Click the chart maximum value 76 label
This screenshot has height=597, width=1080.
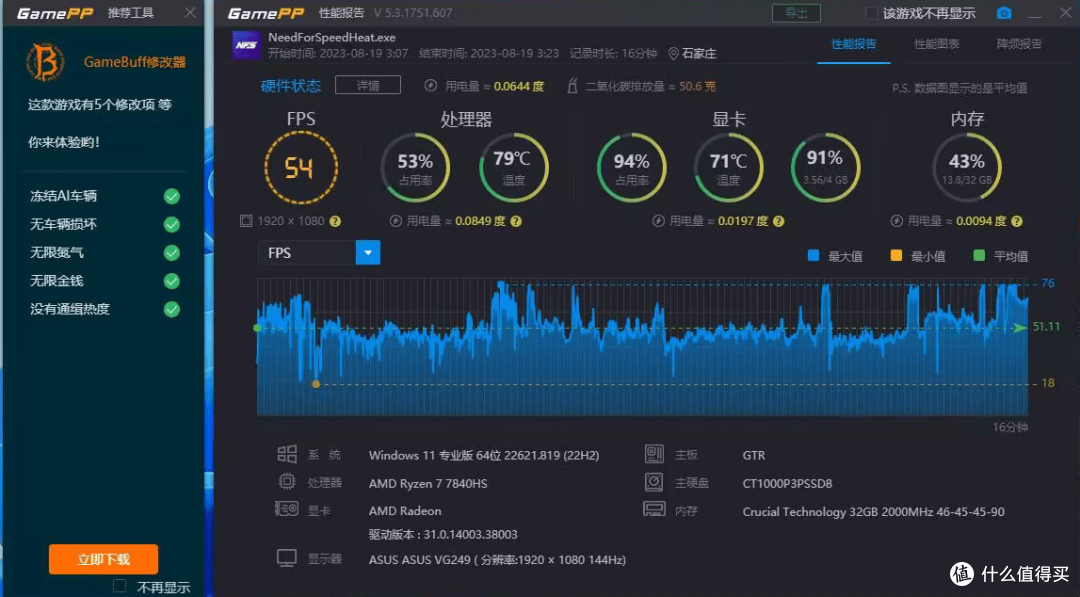tap(1048, 283)
